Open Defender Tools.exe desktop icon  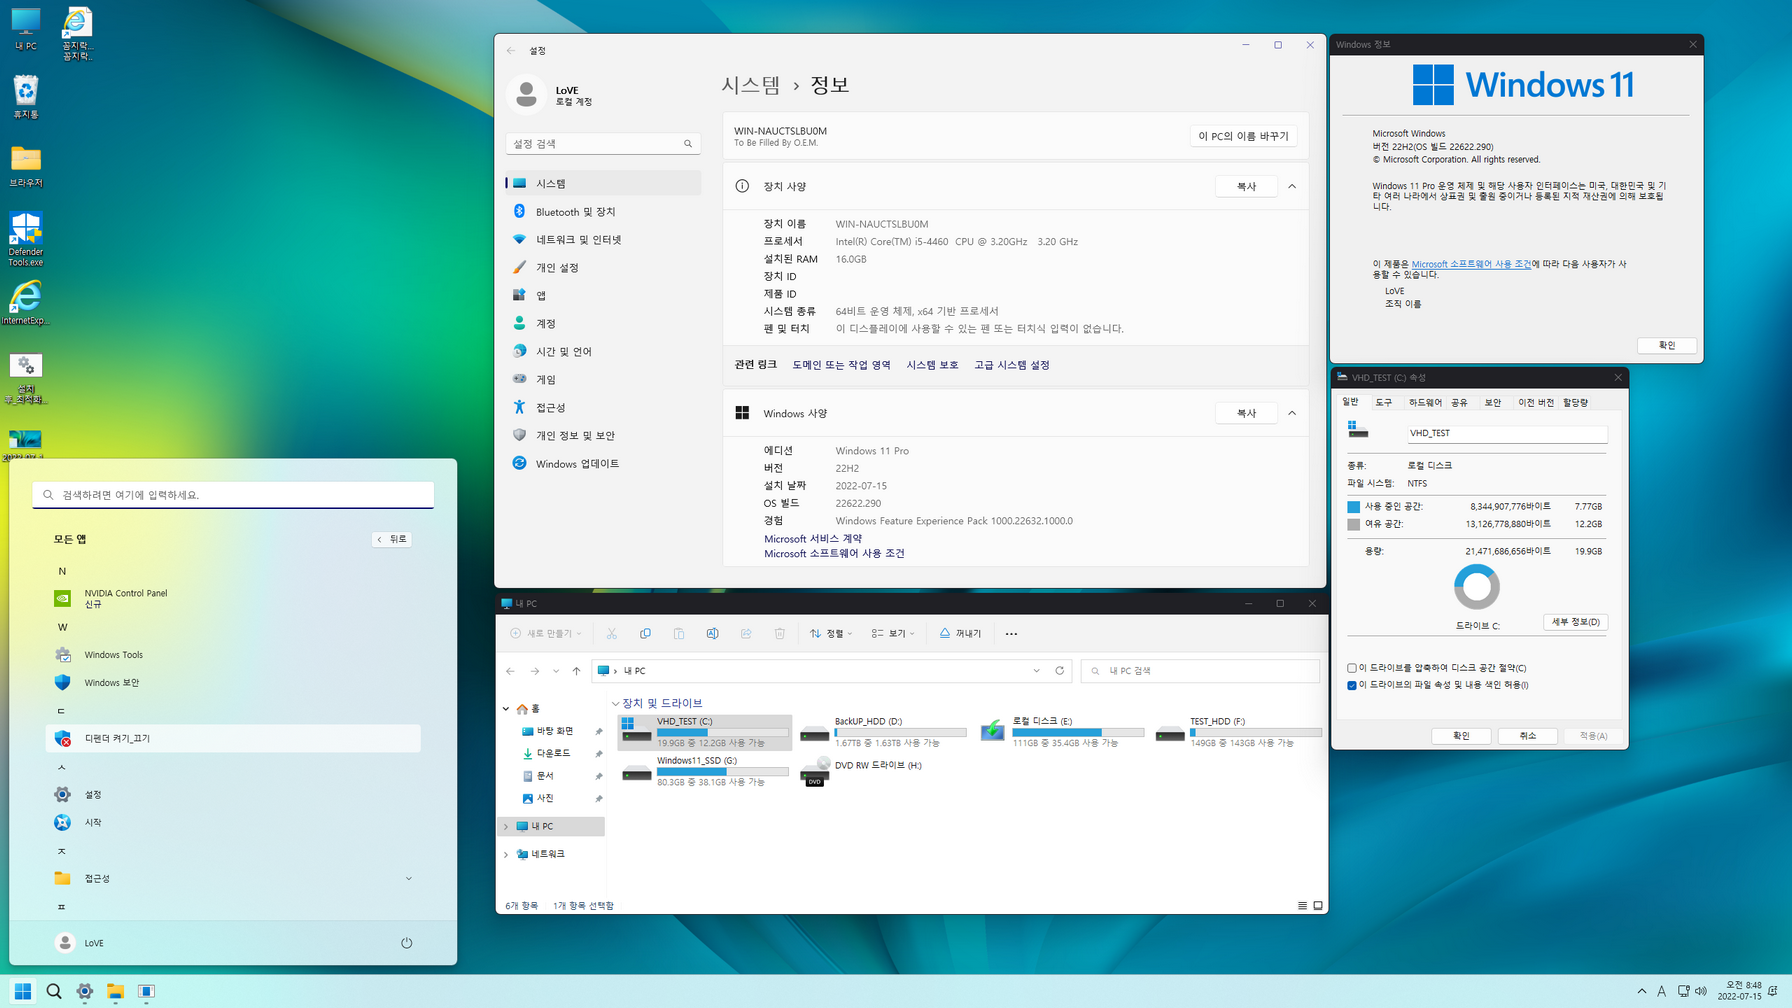click(26, 238)
